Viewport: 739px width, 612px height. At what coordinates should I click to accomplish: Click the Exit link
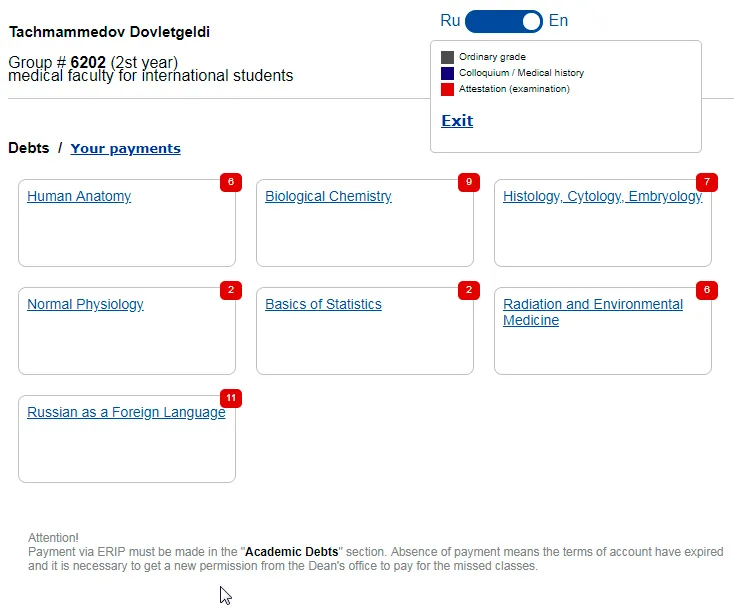pos(457,121)
